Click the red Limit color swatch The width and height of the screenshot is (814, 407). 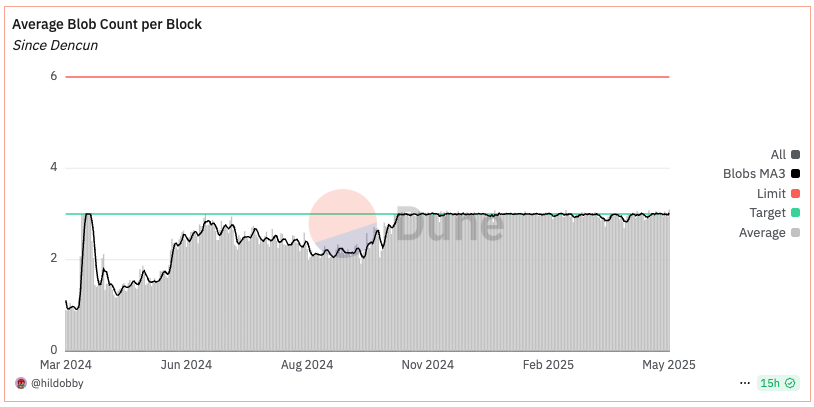point(795,194)
